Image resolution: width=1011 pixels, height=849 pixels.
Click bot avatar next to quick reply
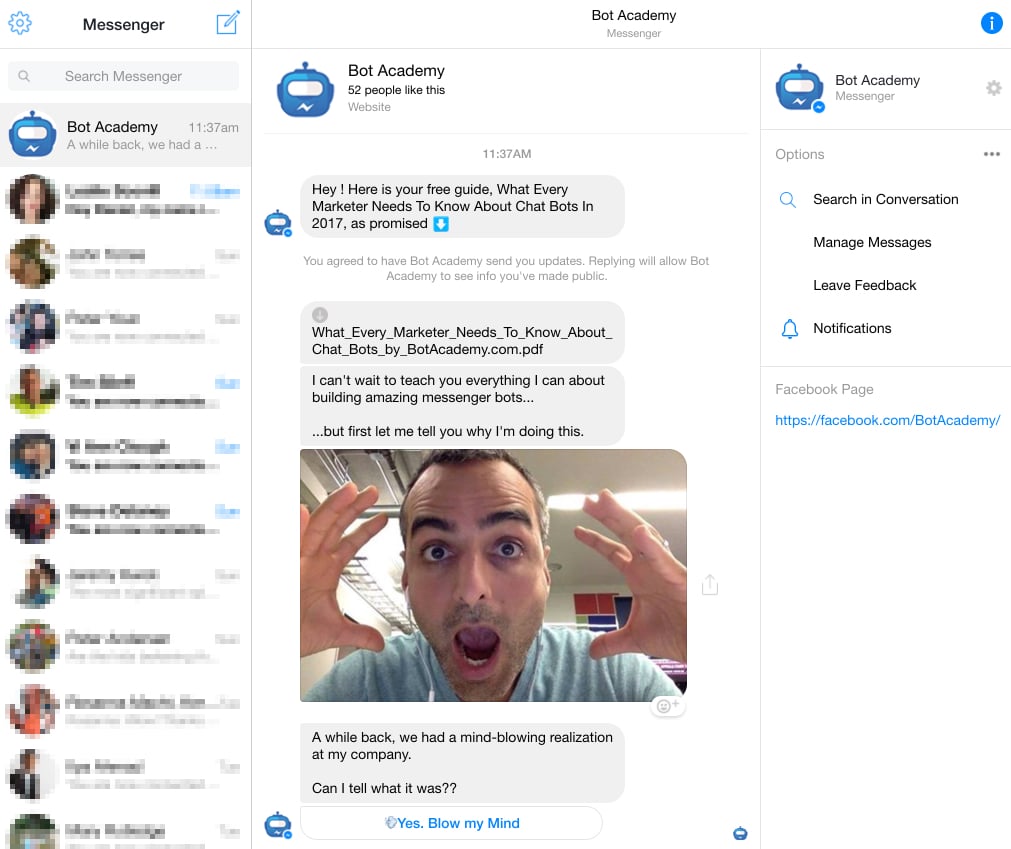[278, 825]
